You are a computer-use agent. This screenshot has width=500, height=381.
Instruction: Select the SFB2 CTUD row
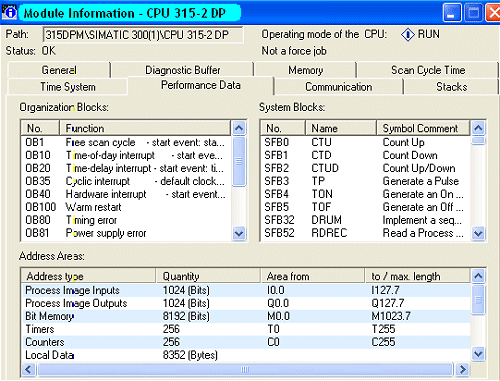pyautogui.click(x=366, y=168)
